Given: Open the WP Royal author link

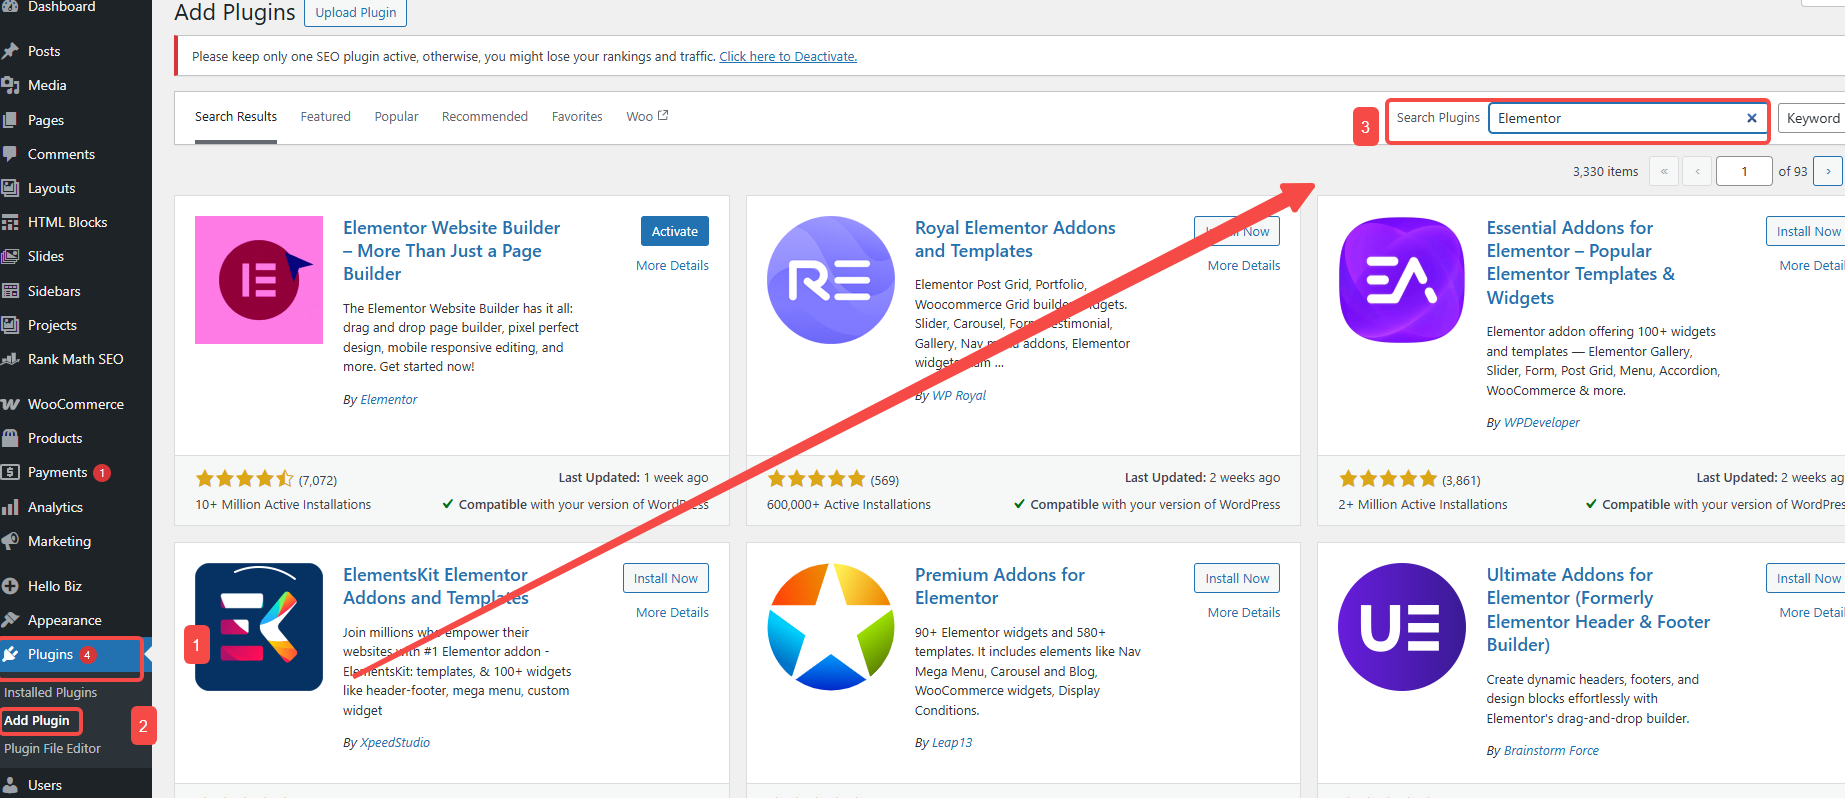Looking at the screenshot, I should 959,396.
